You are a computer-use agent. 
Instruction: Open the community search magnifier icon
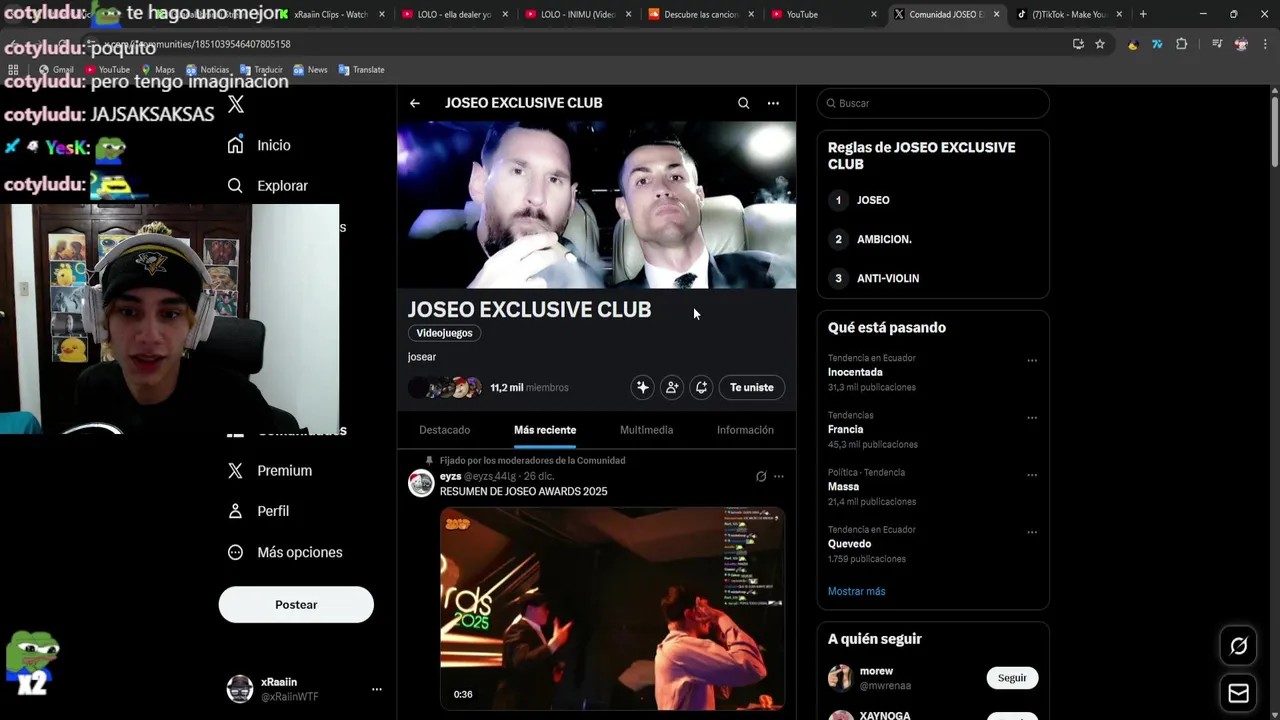(743, 103)
